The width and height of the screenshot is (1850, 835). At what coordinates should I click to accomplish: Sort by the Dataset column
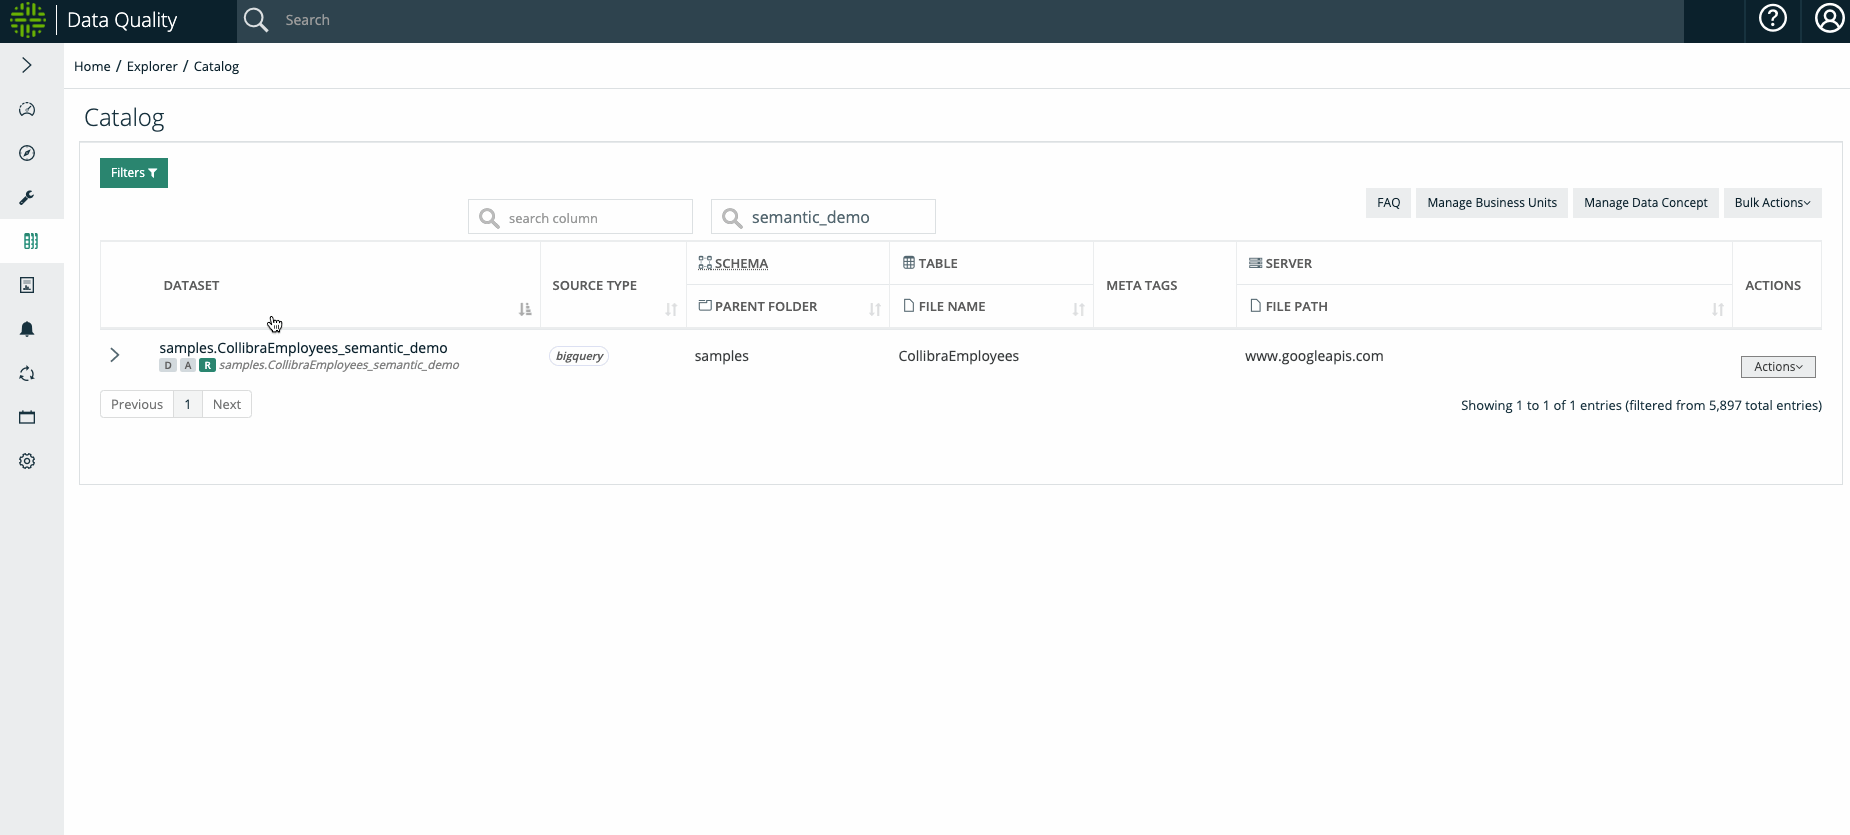click(525, 309)
